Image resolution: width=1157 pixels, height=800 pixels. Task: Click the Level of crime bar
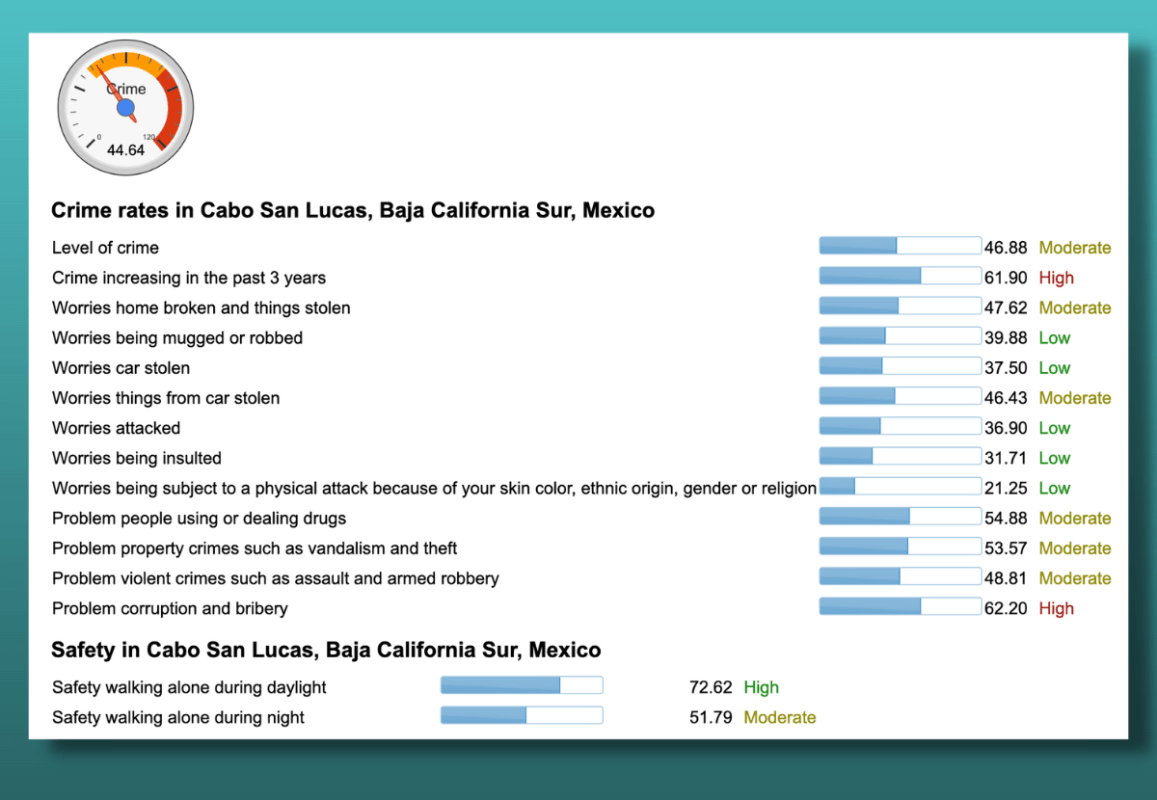point(900,246)
